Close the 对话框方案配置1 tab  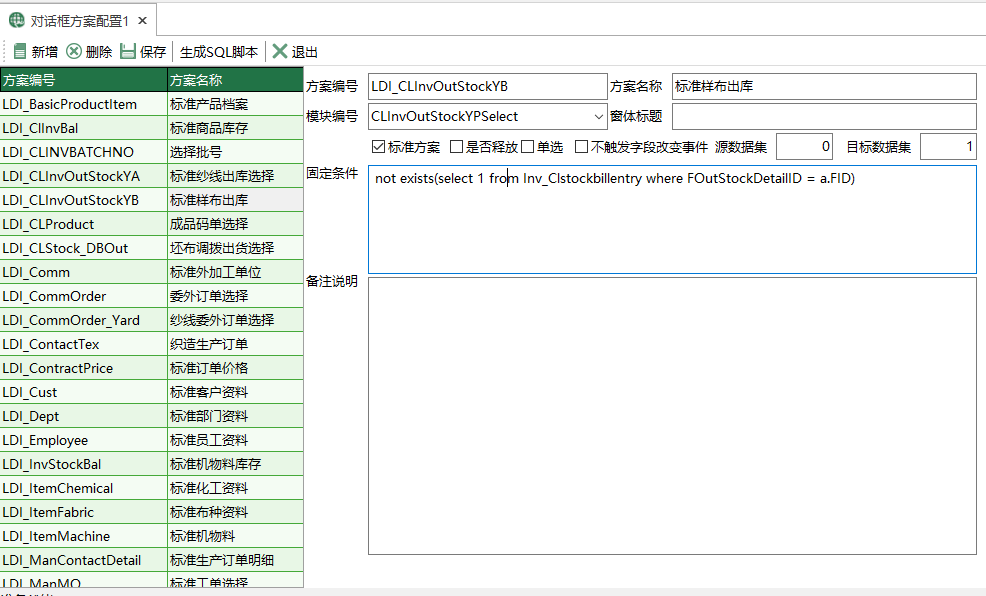pyautogui.click(x=143, y=21)
